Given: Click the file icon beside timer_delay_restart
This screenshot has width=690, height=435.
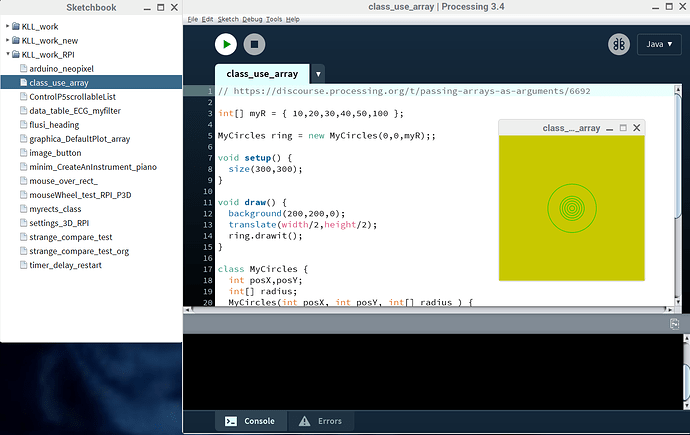Looking at the screenshot, I should [x=24, y=265].
